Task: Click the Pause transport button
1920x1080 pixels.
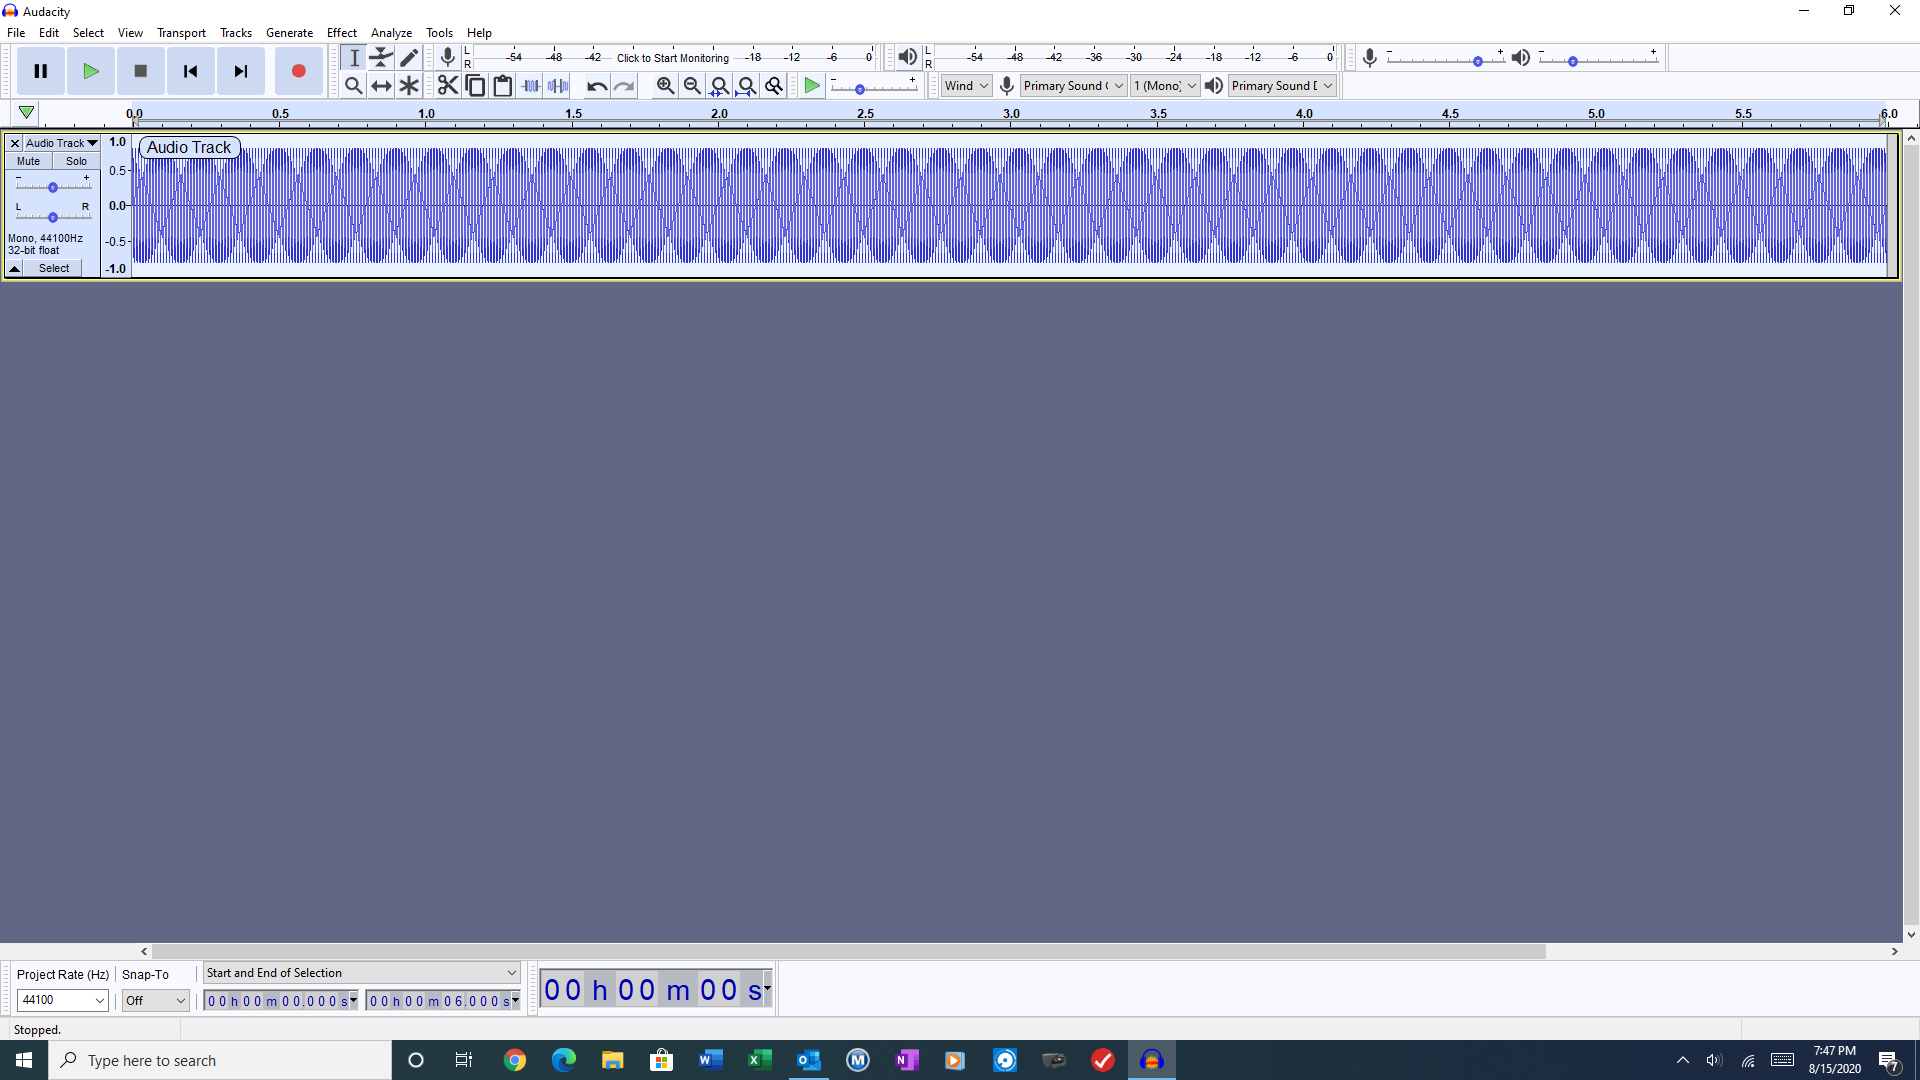Action: pos(41,71)
